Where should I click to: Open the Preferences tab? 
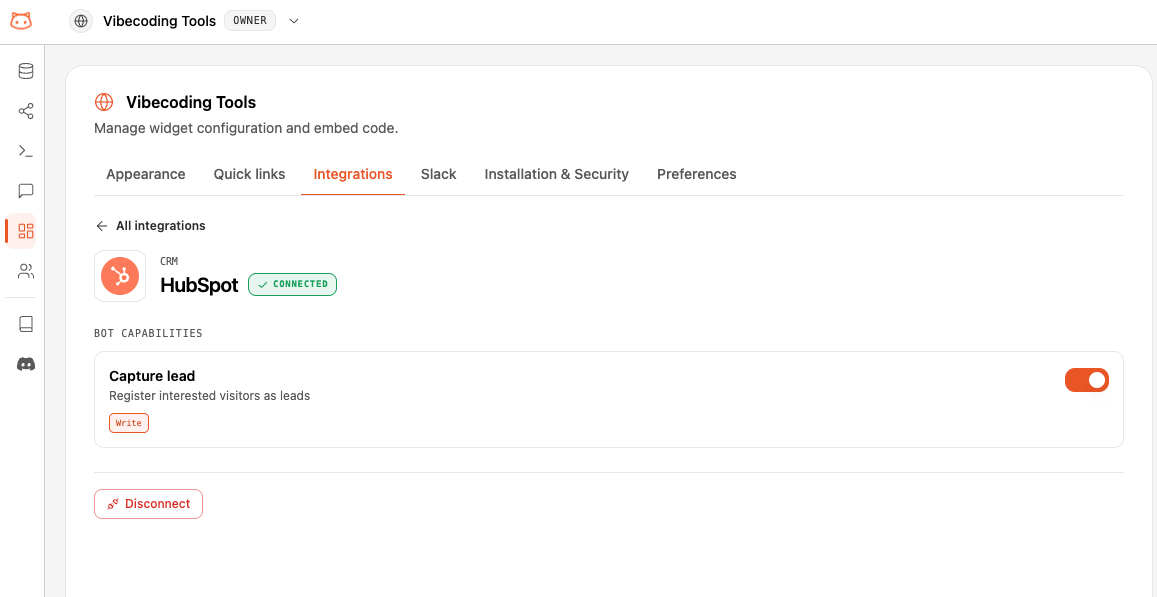tap(697, 174)
